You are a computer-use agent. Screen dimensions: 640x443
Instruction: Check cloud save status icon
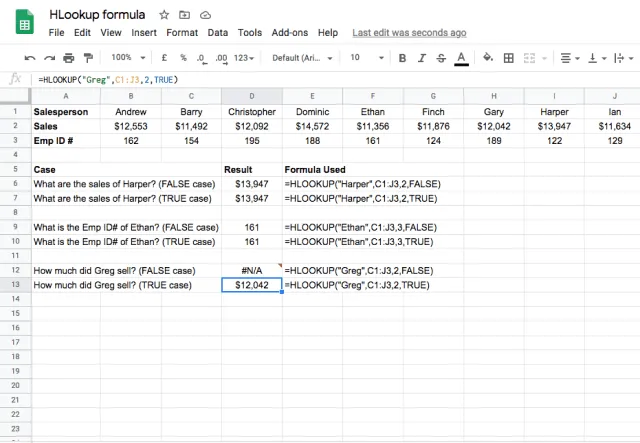(x=205, y=16)
